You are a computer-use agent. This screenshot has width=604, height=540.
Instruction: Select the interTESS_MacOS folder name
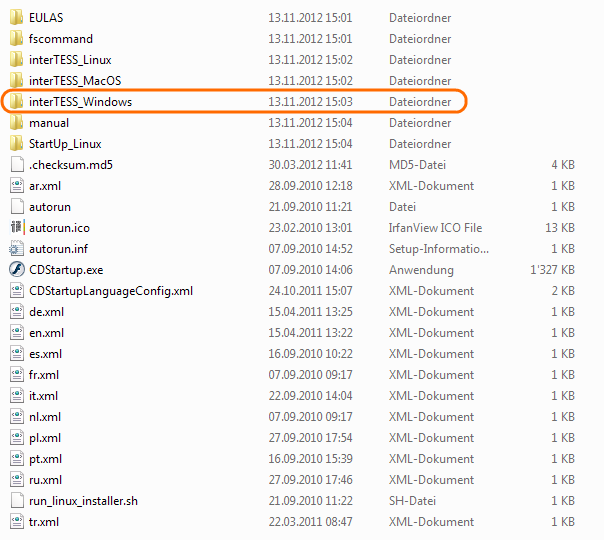(75, 81)
